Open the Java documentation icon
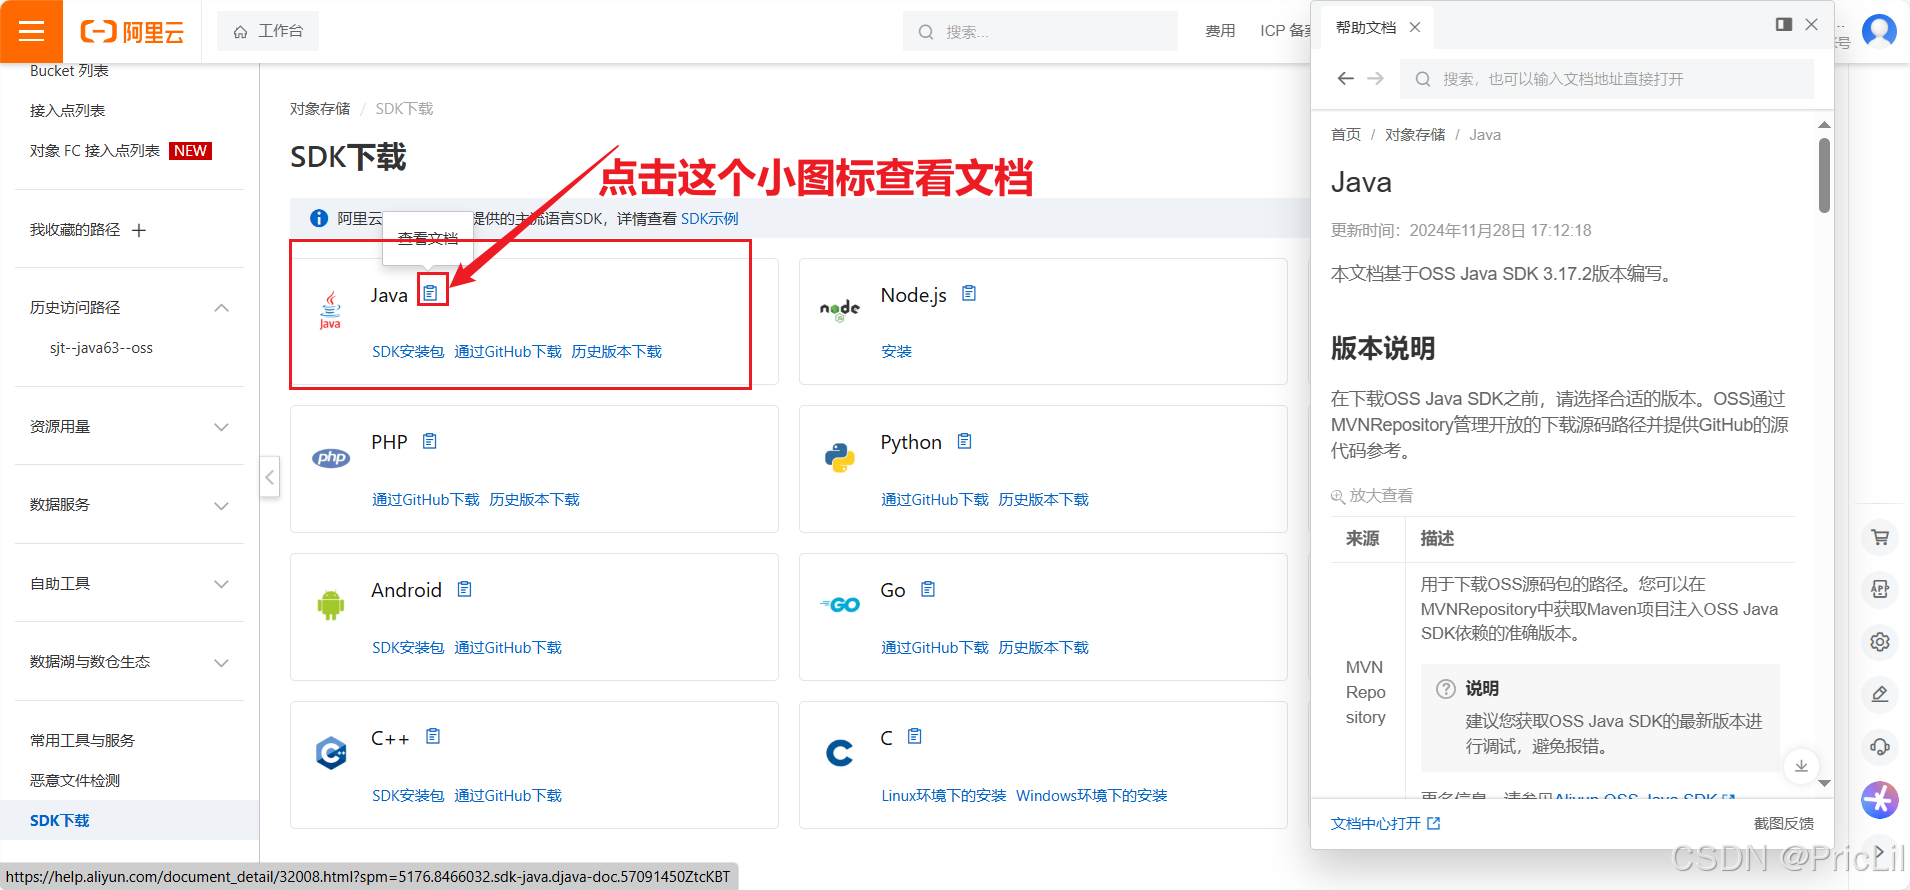1910x890 pixels. [x=431, y=293]
